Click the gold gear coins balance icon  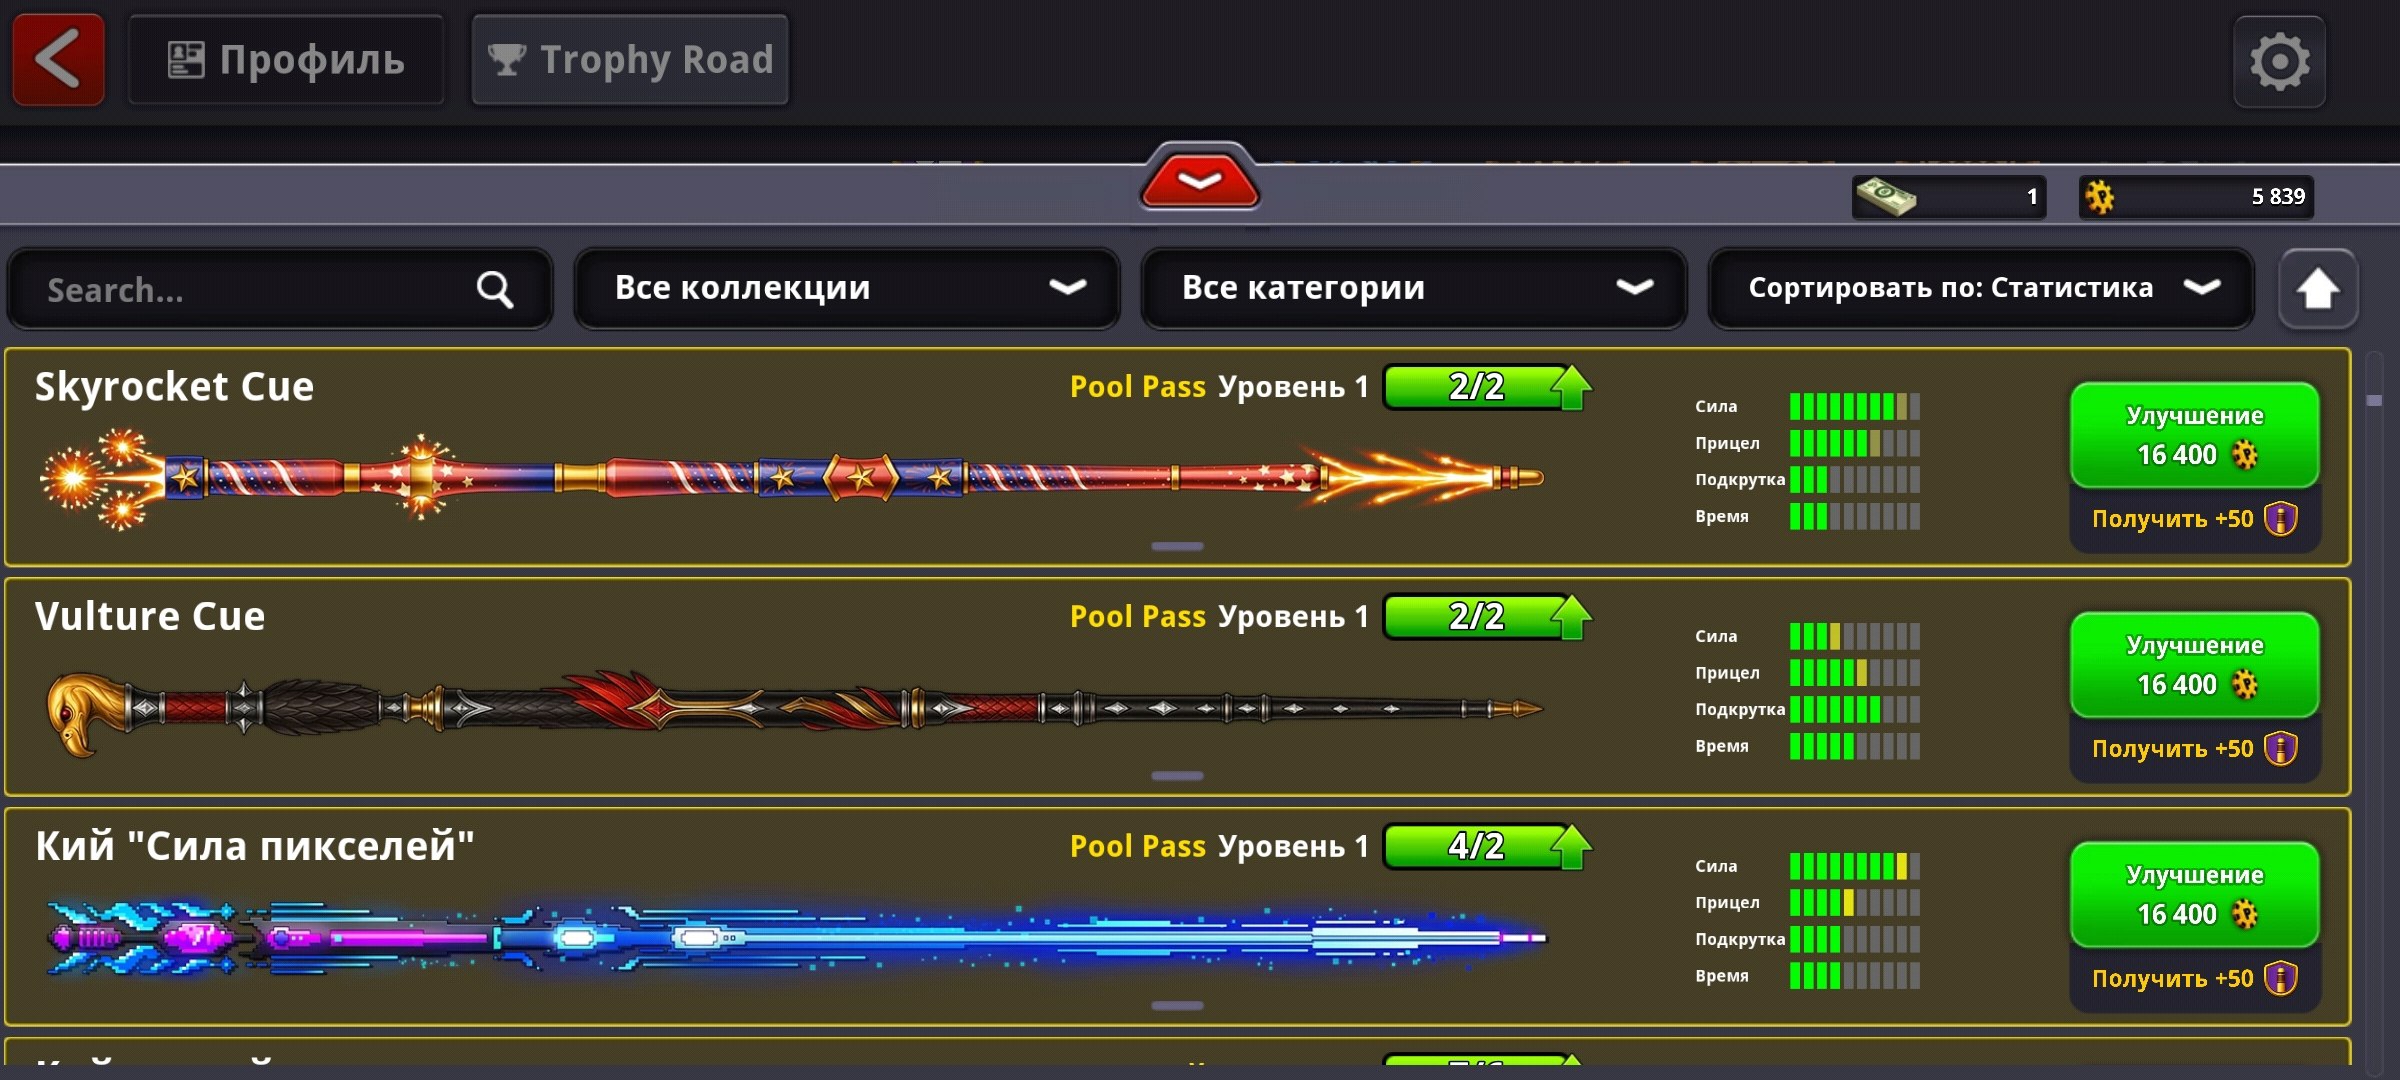point(2099,197)
